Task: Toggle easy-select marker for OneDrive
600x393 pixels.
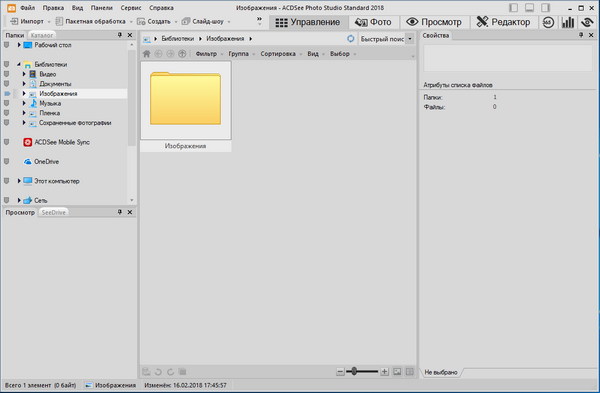Action: 7,162
